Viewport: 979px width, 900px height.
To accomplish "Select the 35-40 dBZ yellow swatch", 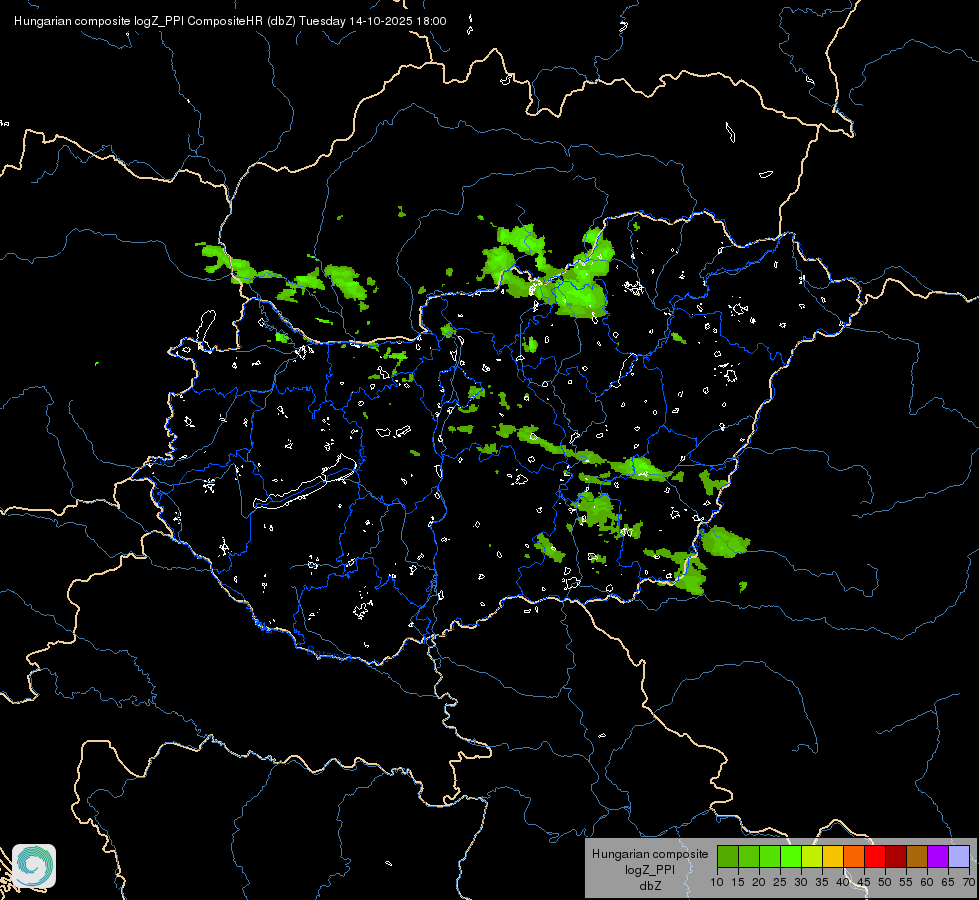I will (833, 856).
